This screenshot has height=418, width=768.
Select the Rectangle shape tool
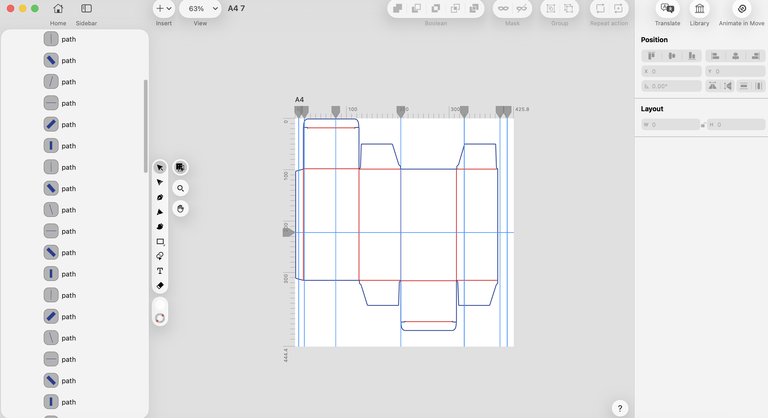click(x=160, y=241)
